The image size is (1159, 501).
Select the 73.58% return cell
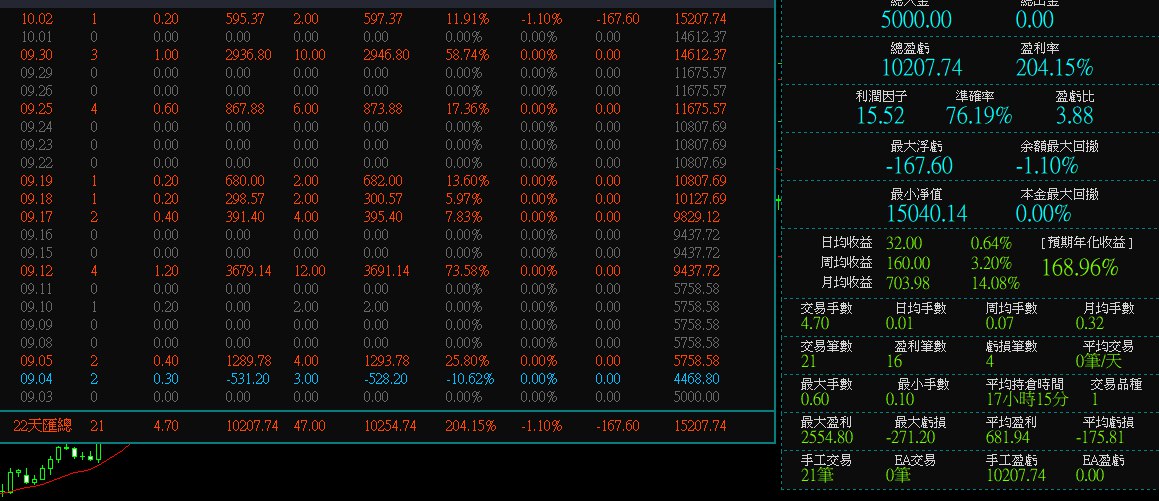tap(467, 270)
